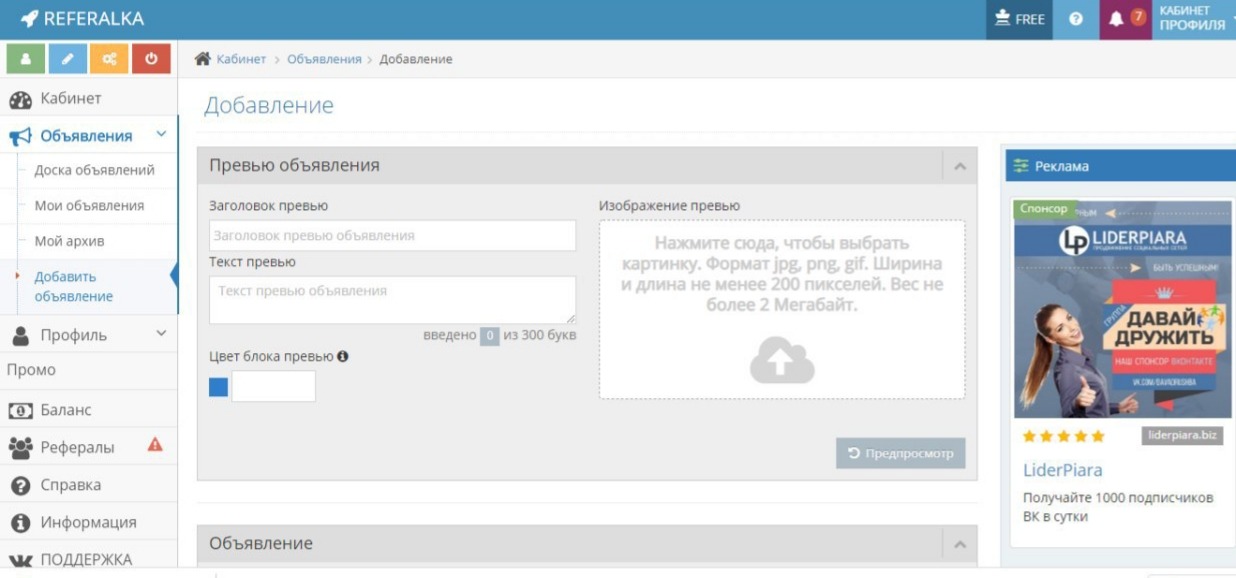
Task: Click the blue preview block color swatch
Action: 218,387
